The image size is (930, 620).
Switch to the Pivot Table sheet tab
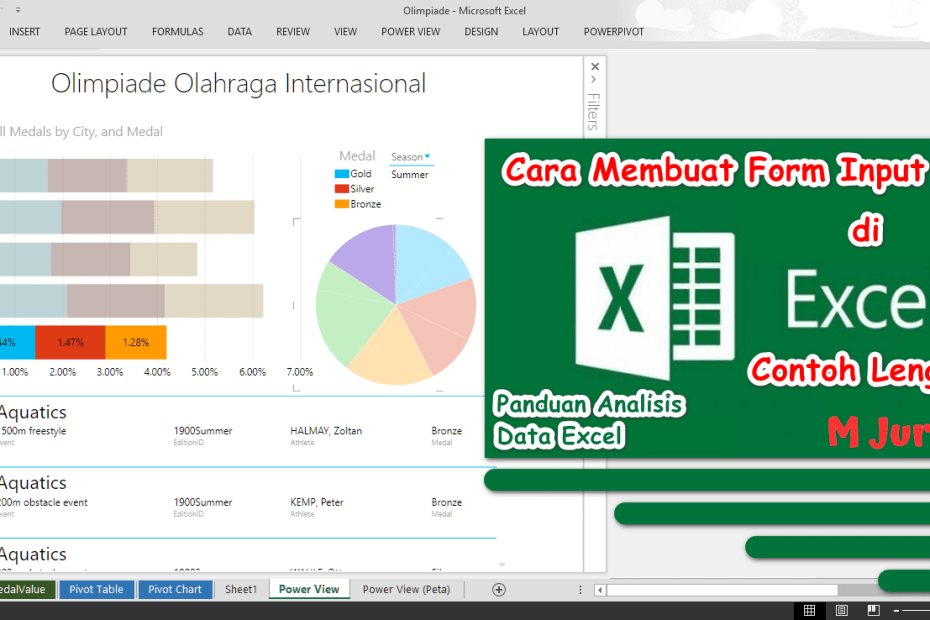click(96, 589)
